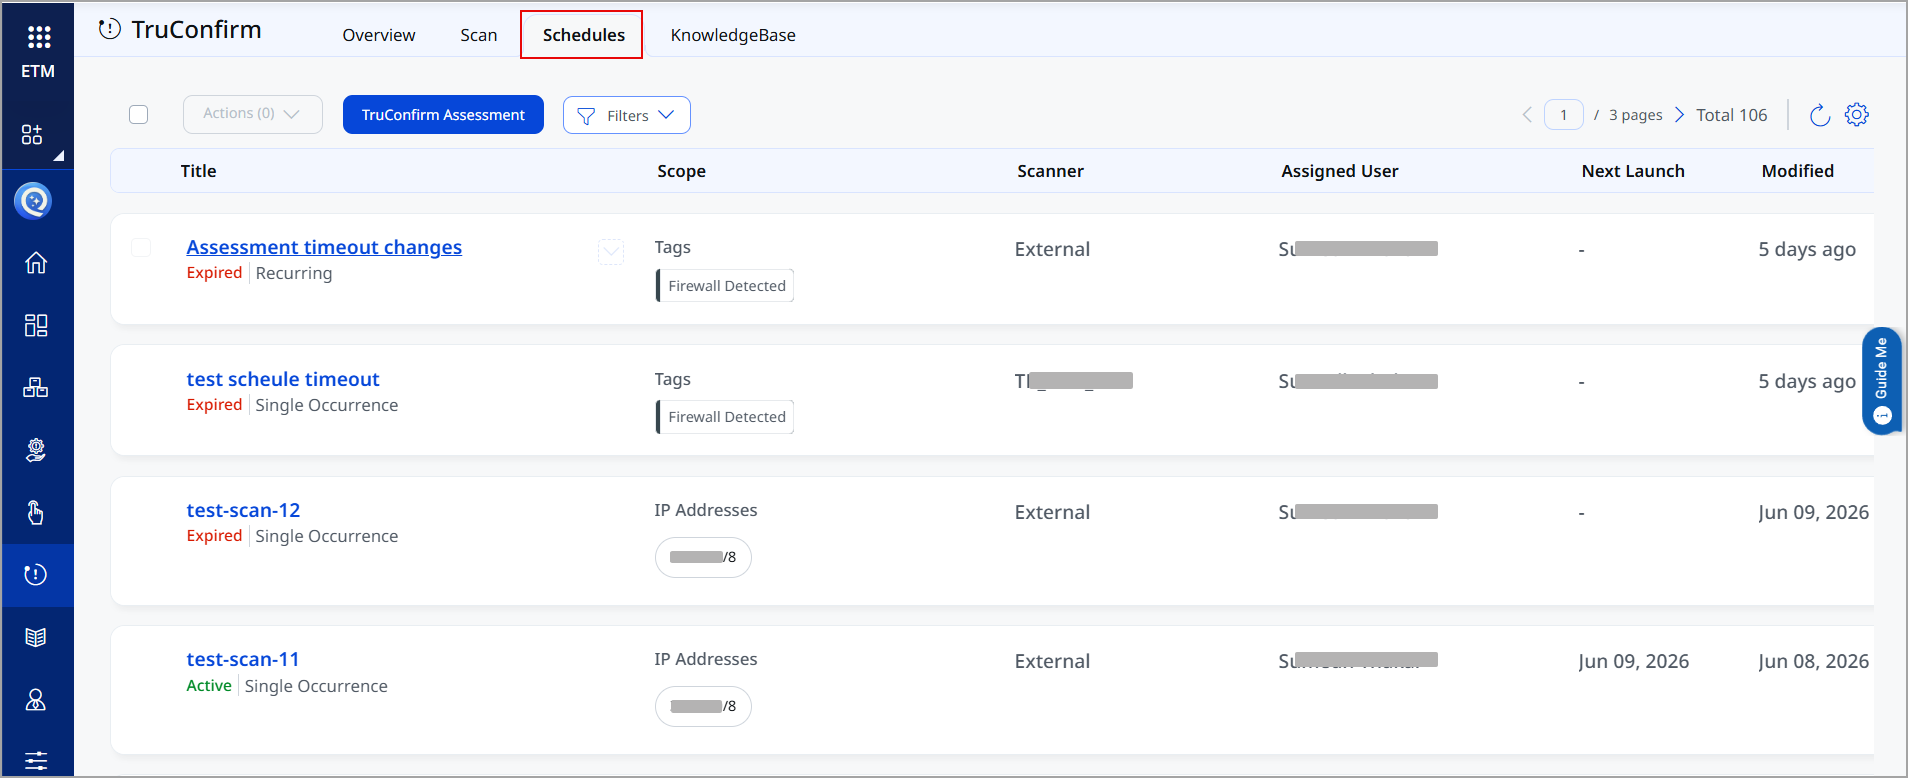Open the Filters dropdown
The width and height of the screenshot is (1908, 778).
(627, 115)
